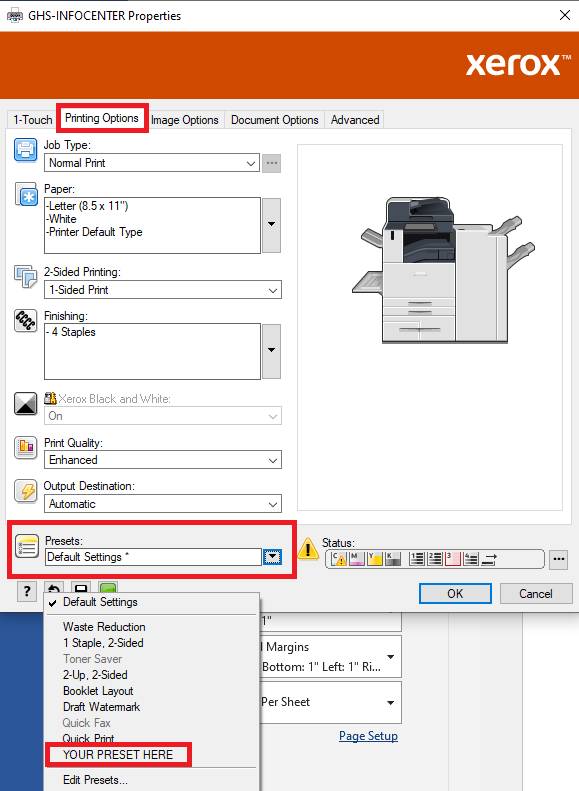Click the Presets text field
This screenshot has width=579, height=791.
point(153,557)
